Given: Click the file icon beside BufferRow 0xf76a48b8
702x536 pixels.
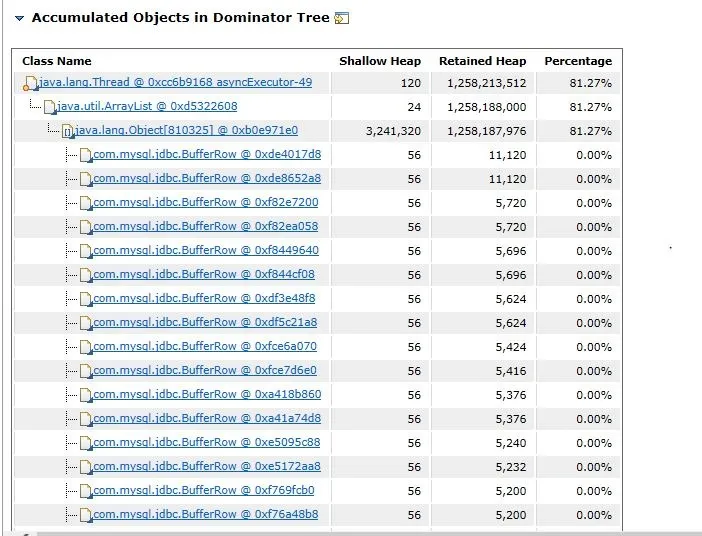Looking at the screenshot, I should click(x=85, y=515).
